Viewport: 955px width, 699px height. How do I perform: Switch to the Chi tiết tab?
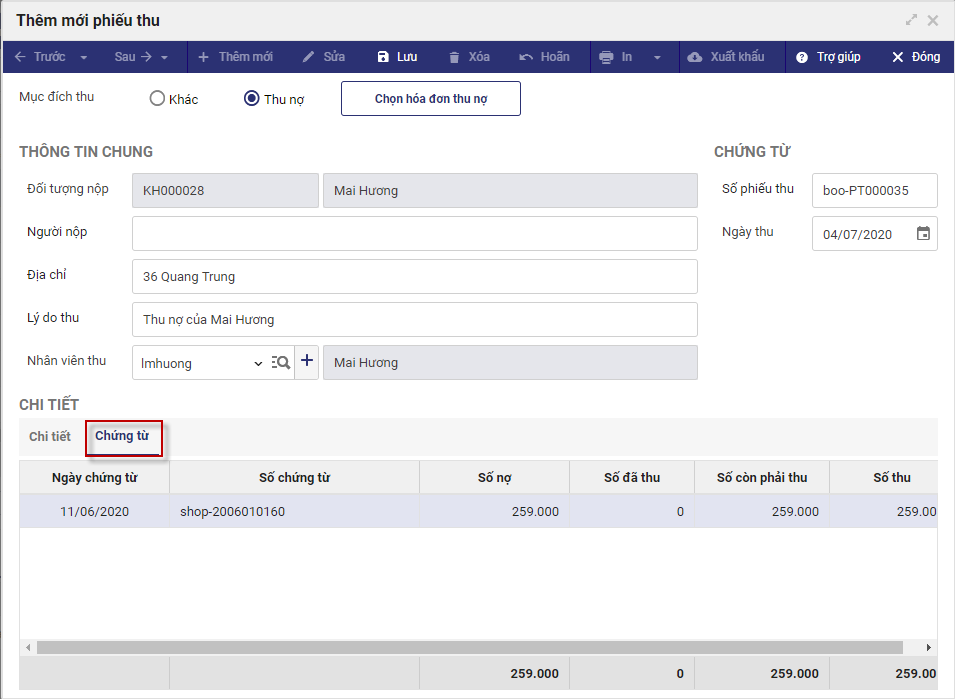point(50,437)
